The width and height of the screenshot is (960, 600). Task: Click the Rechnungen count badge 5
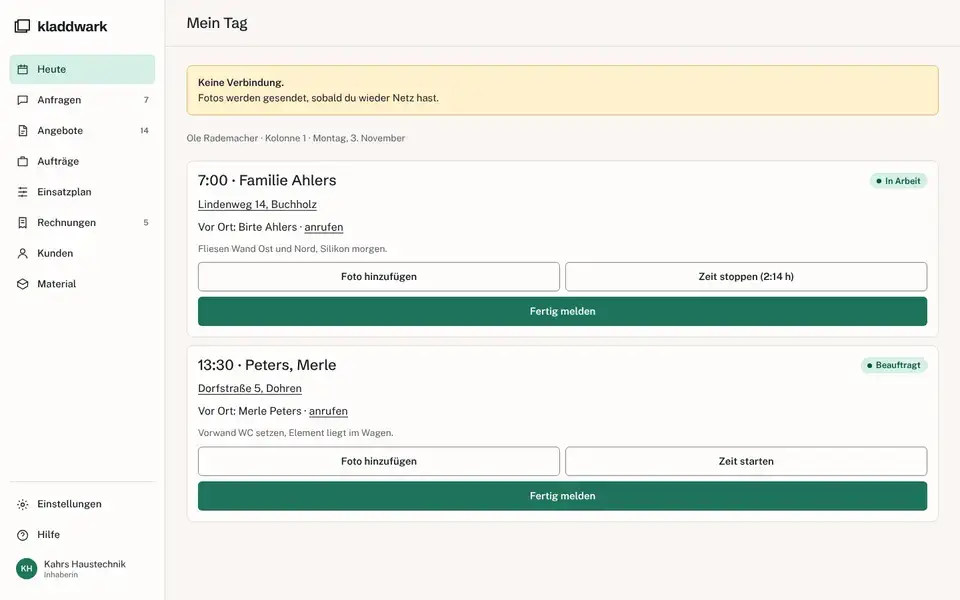pos(146,222)
